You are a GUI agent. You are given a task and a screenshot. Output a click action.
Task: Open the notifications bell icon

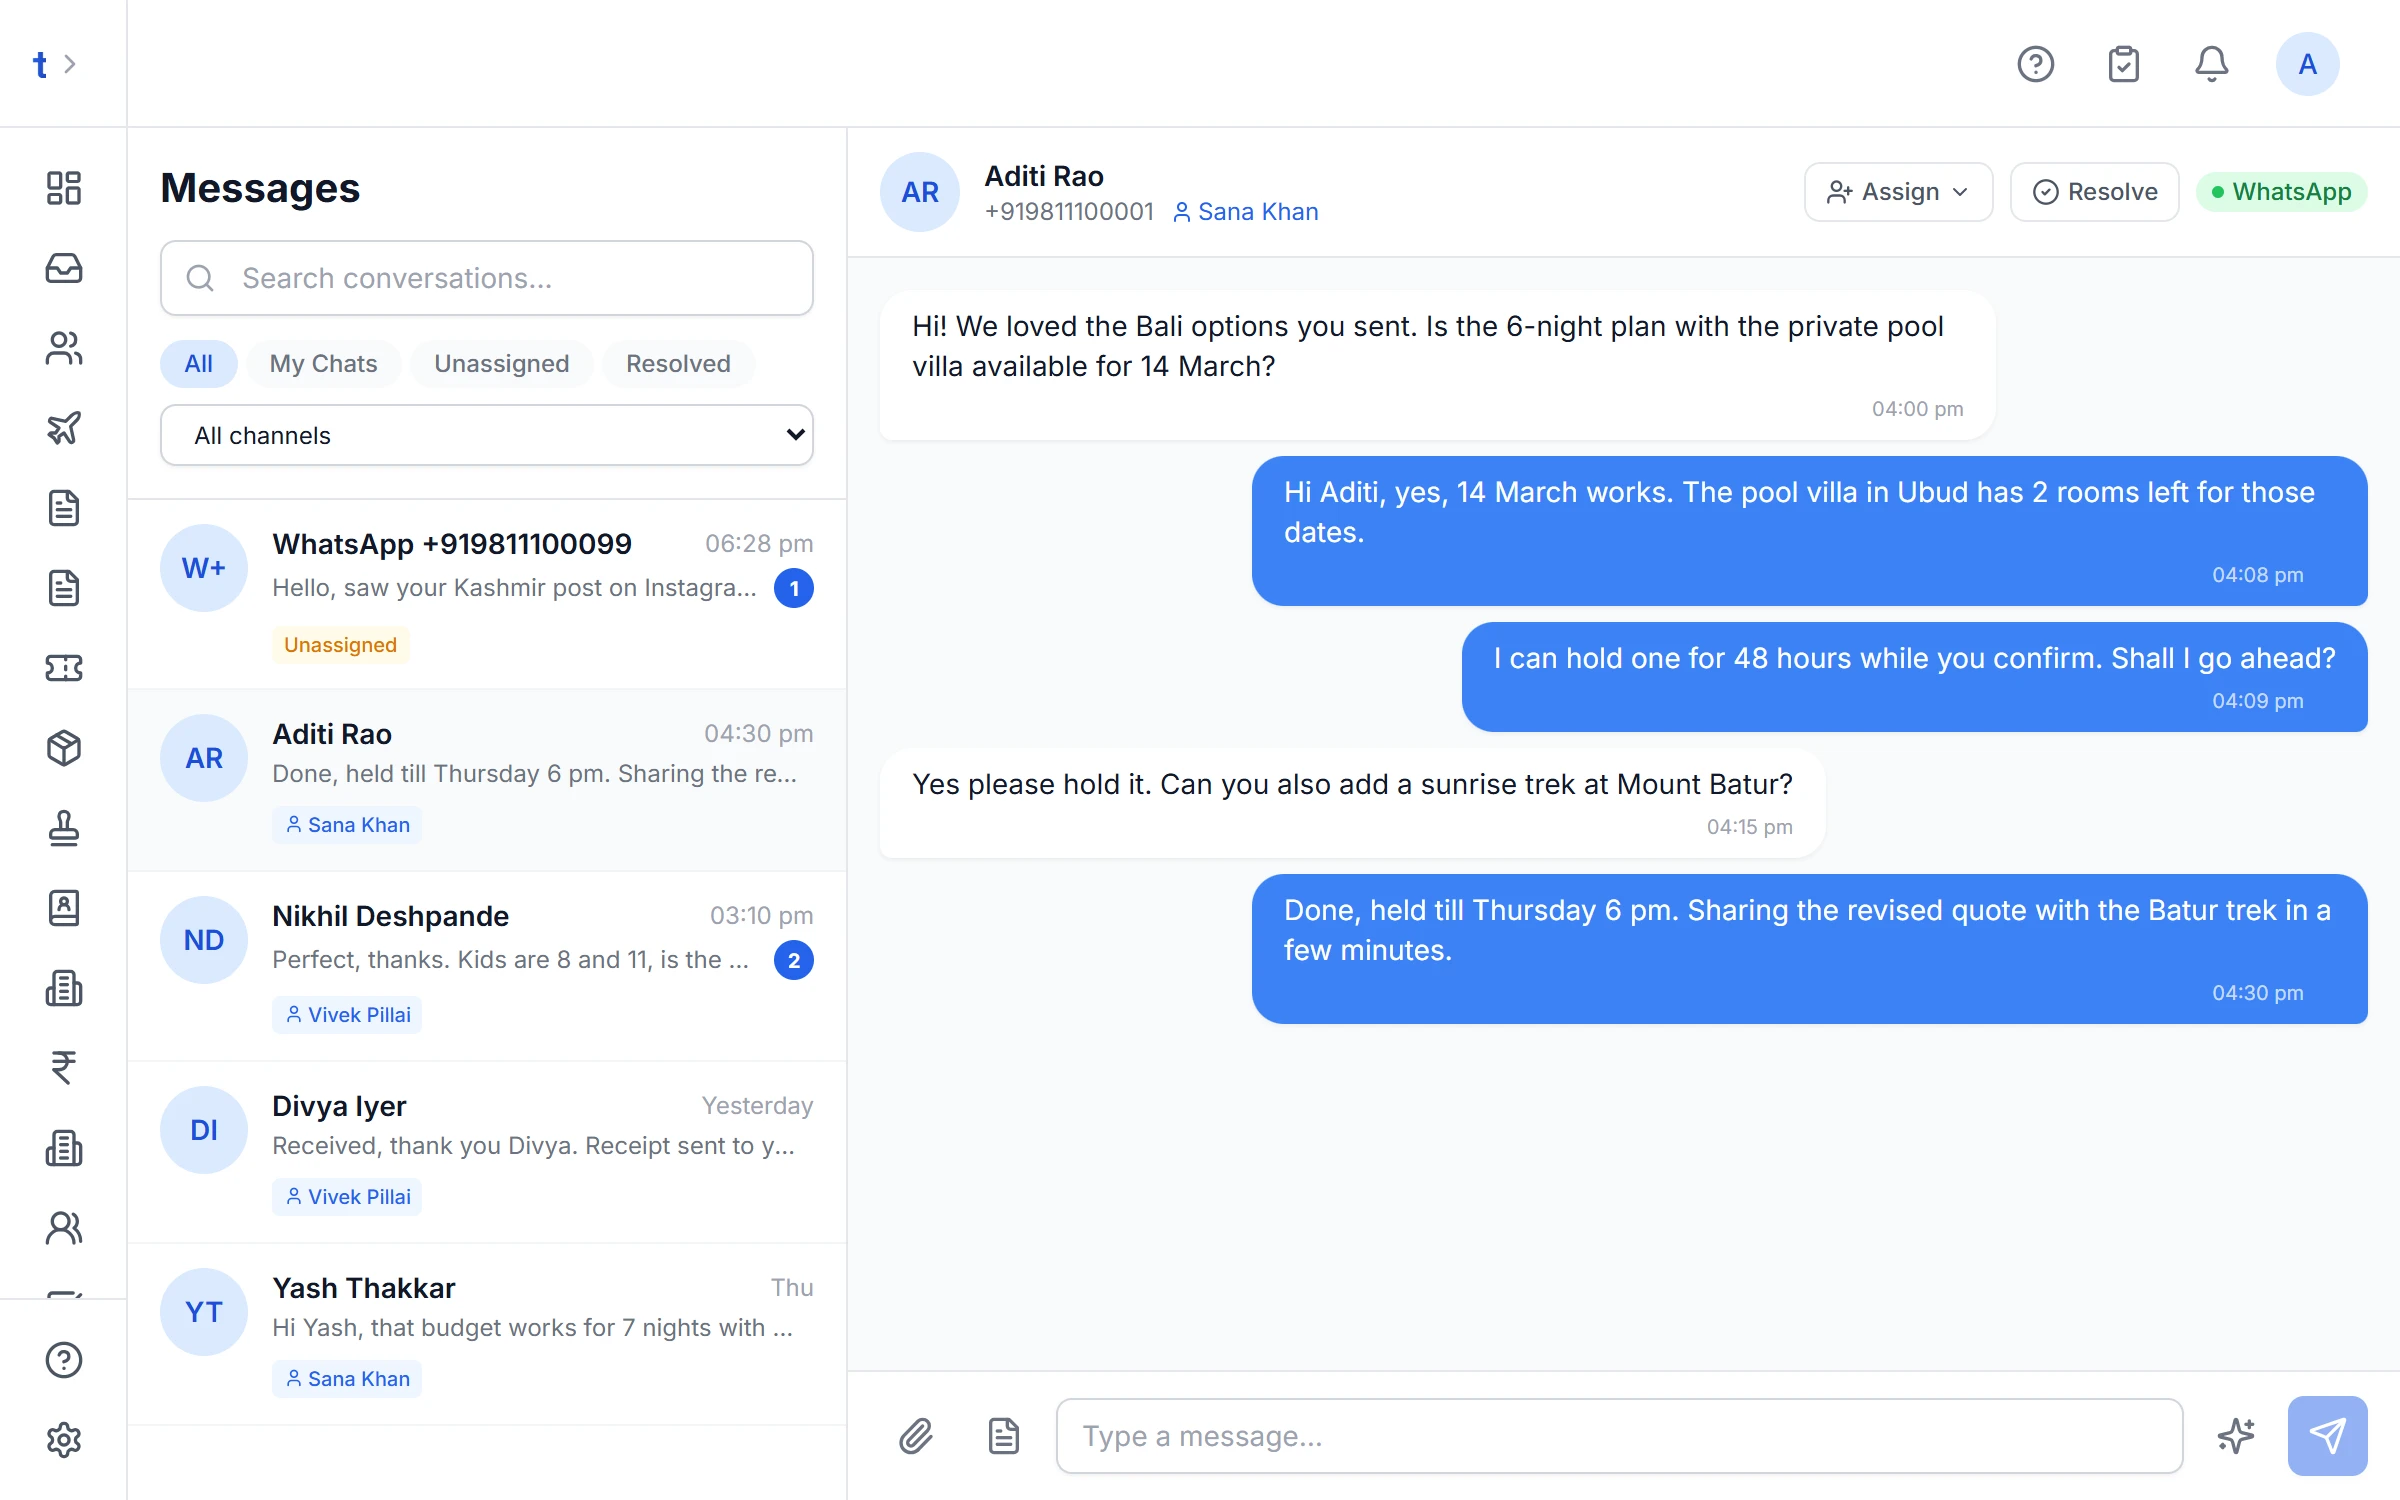click(x=2211, y=64)
